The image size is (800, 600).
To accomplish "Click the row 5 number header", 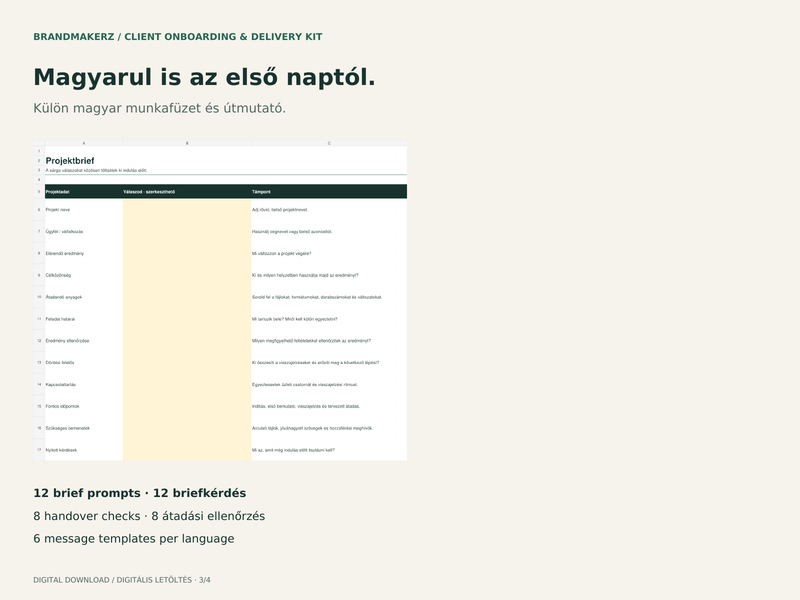I will tap(39, 192).
